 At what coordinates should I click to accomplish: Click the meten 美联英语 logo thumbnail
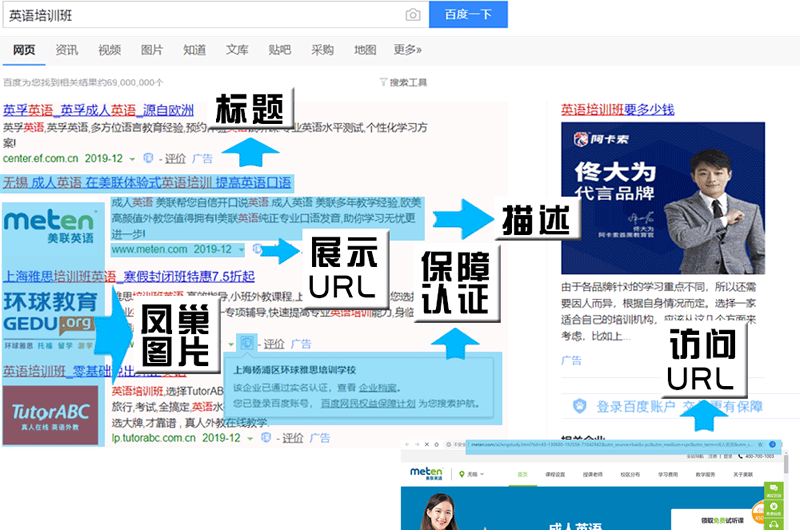(49, 228)
